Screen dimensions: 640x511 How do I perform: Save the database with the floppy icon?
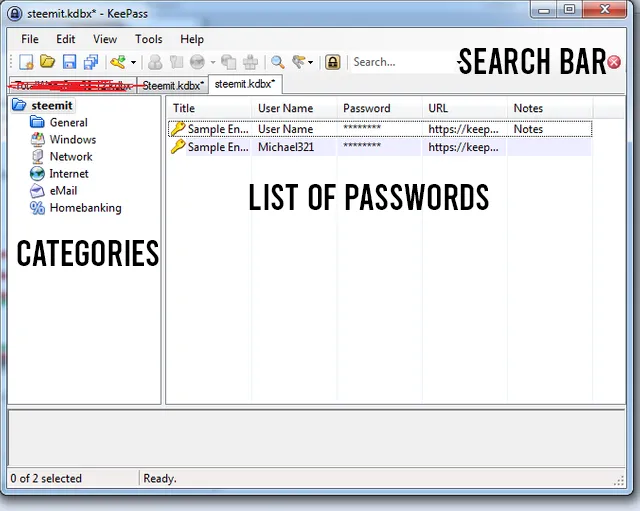[x=69, y=62]
